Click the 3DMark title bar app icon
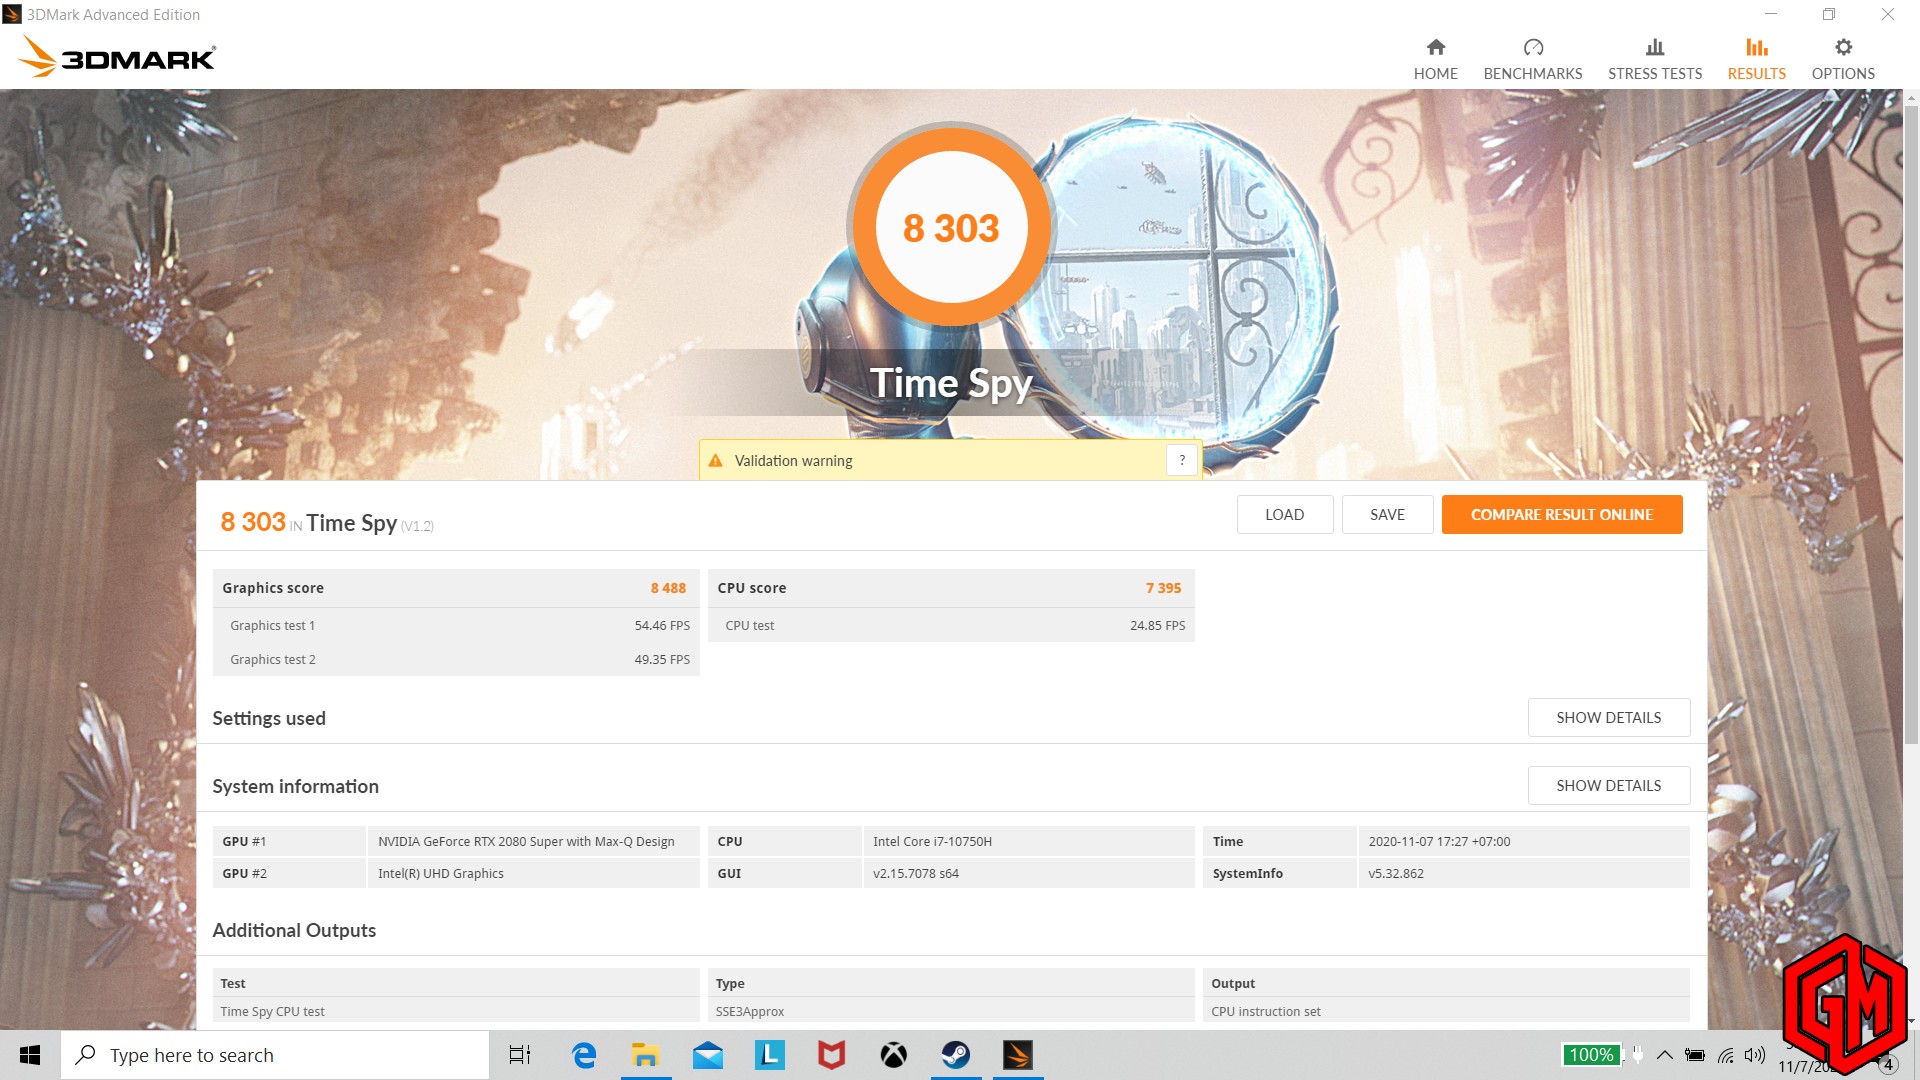 [12, 14]
